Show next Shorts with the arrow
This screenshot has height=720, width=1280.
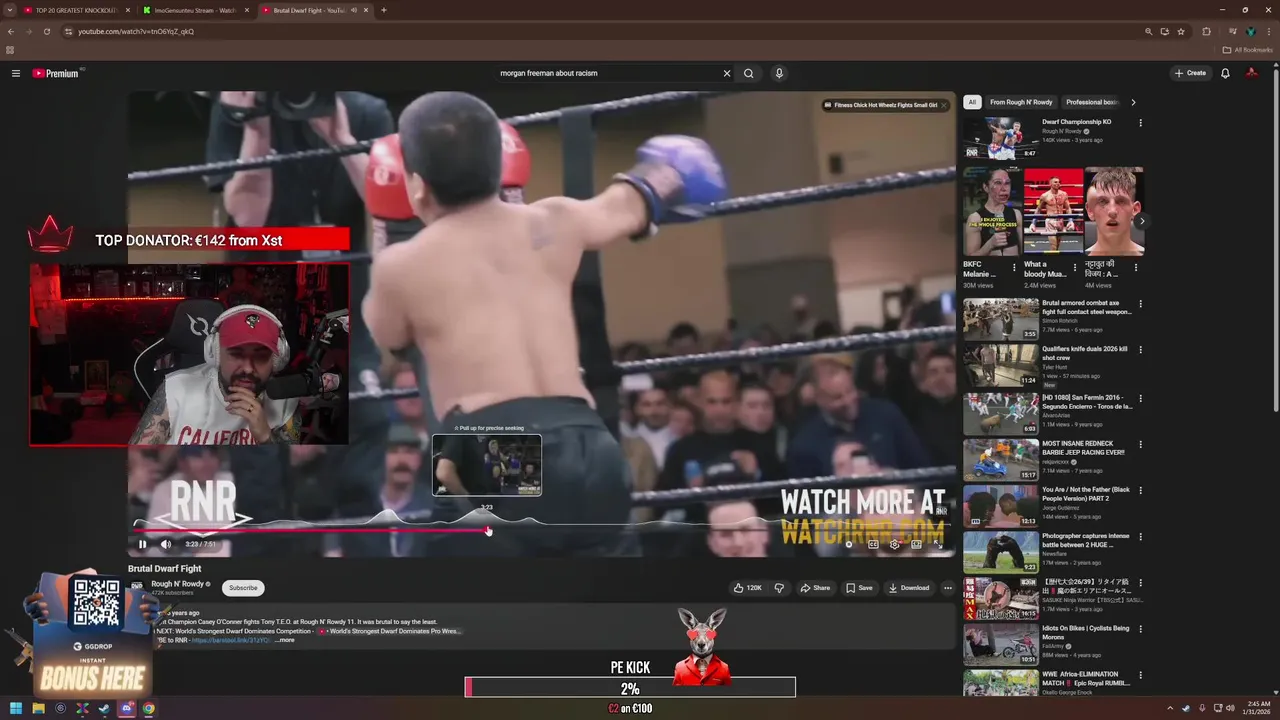point(1141,221)
